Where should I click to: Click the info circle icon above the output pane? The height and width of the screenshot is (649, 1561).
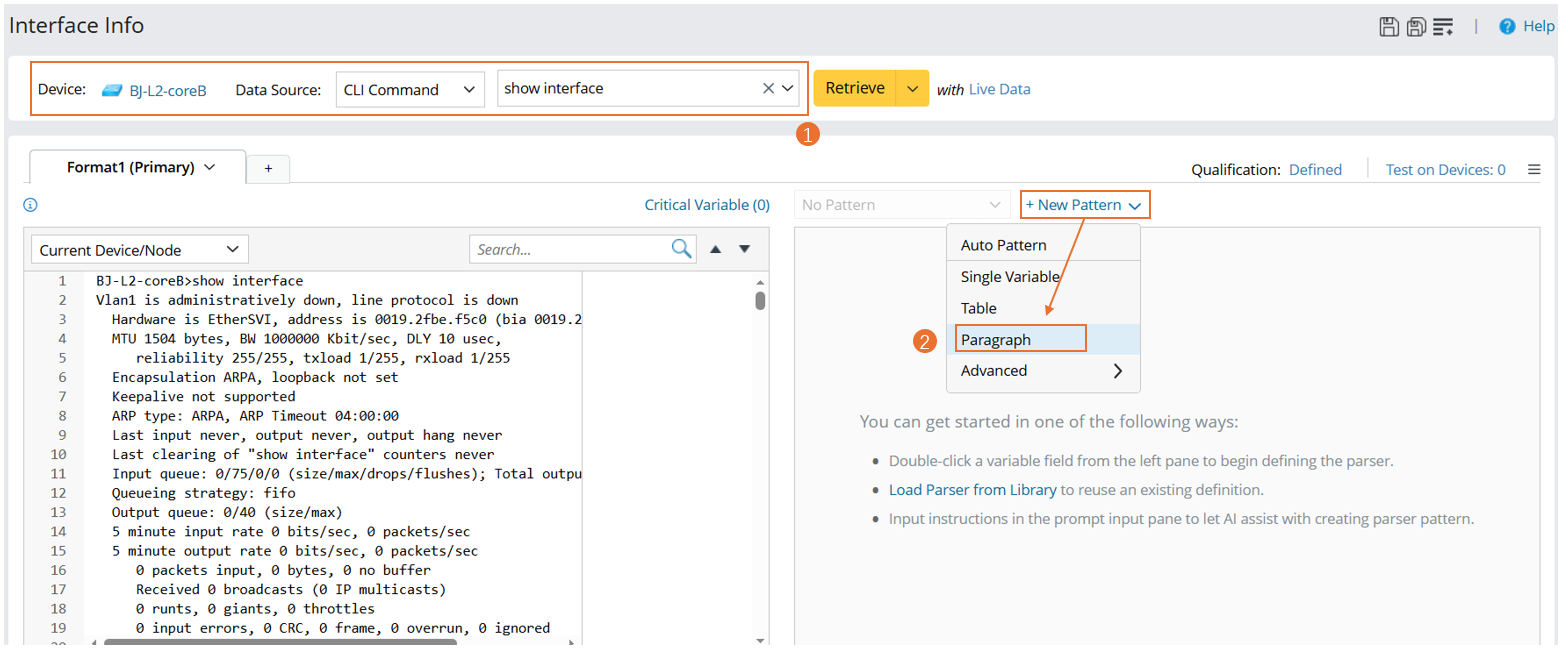(30, 205)
